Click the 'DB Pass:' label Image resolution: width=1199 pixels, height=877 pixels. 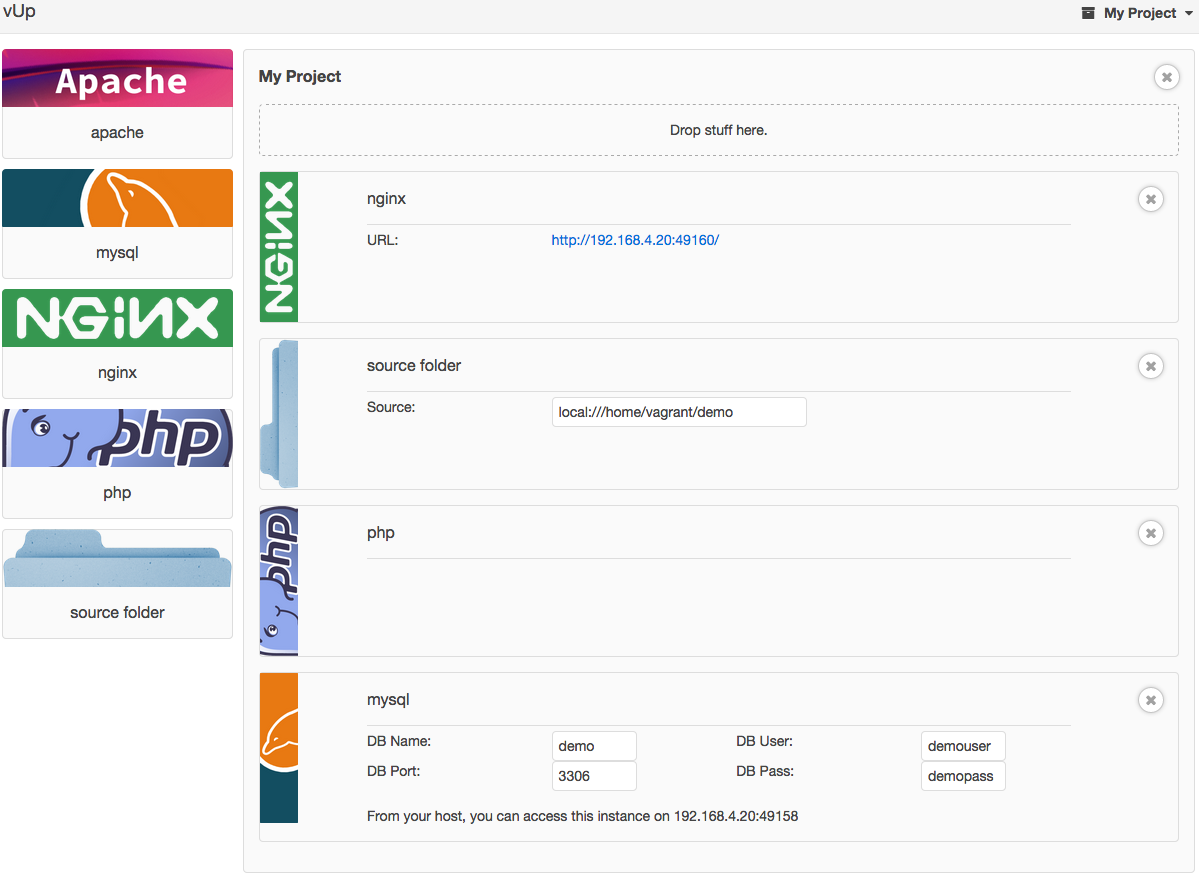765,771
